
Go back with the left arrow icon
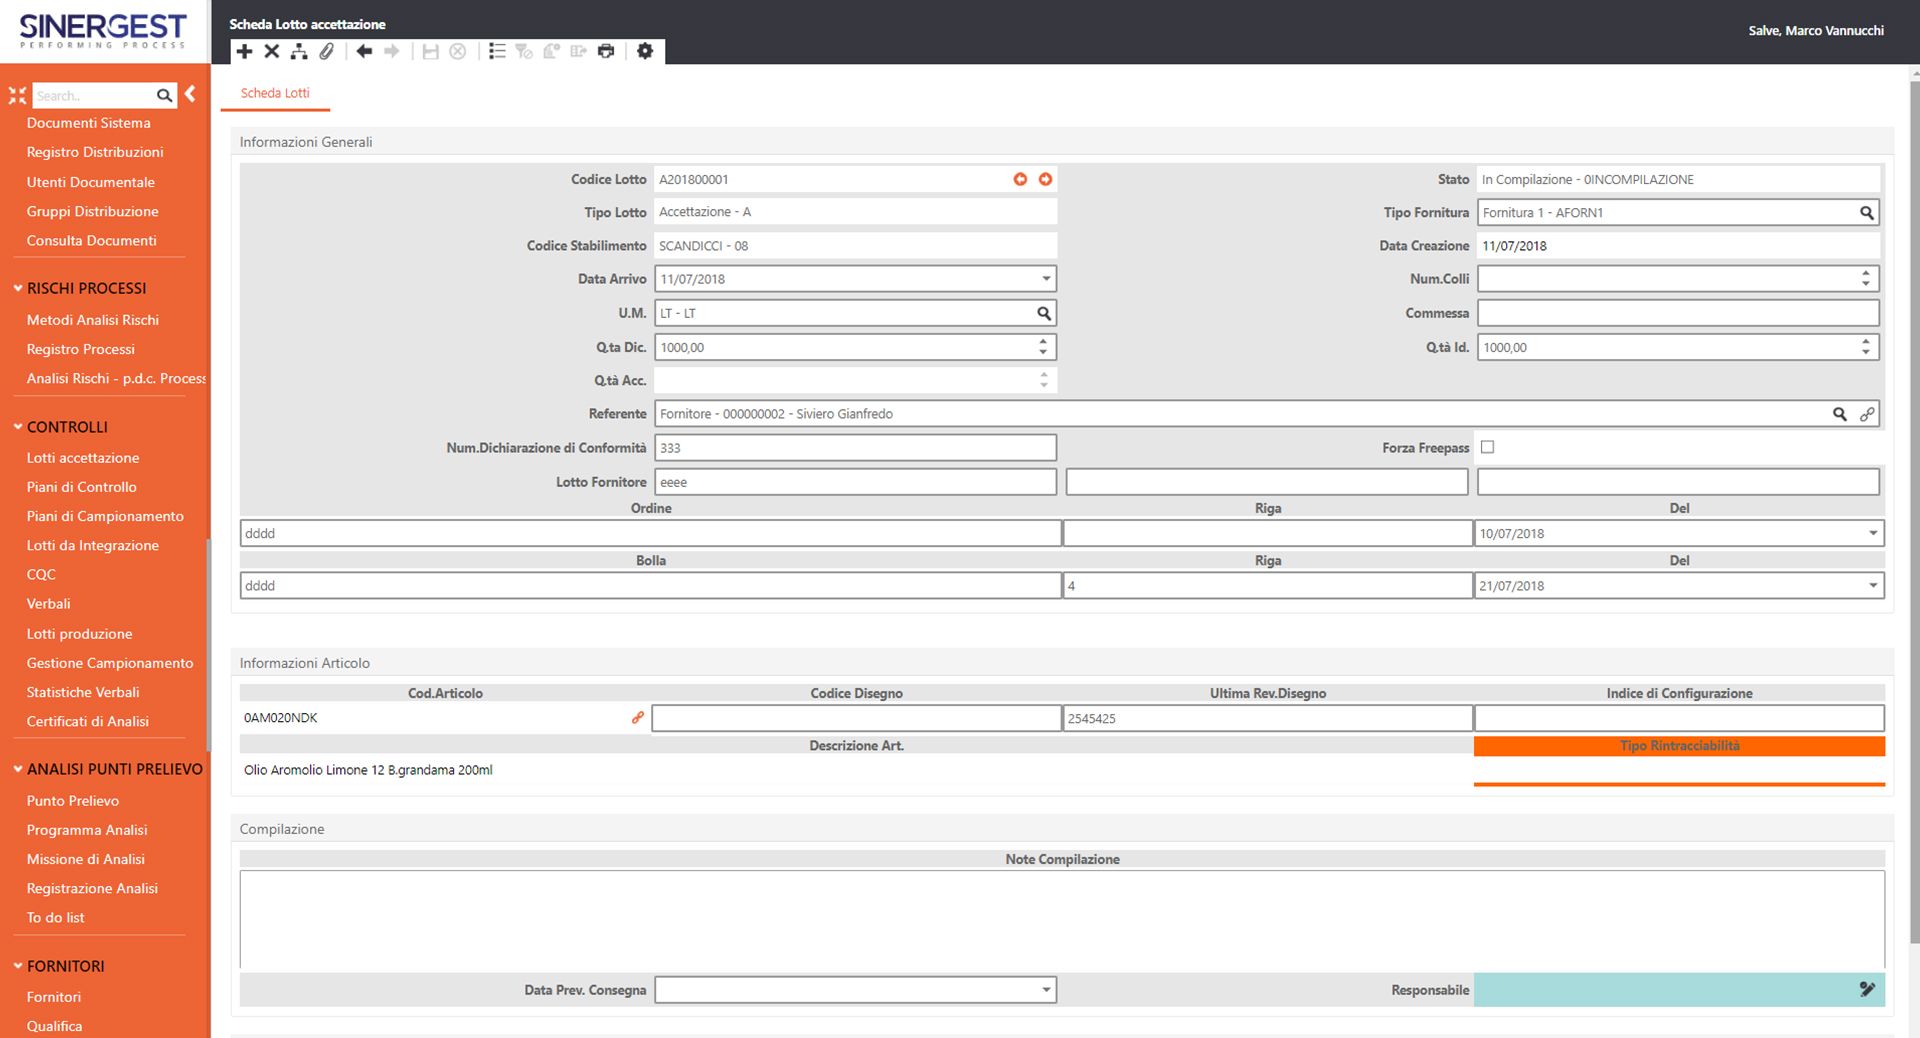[364, 51]
